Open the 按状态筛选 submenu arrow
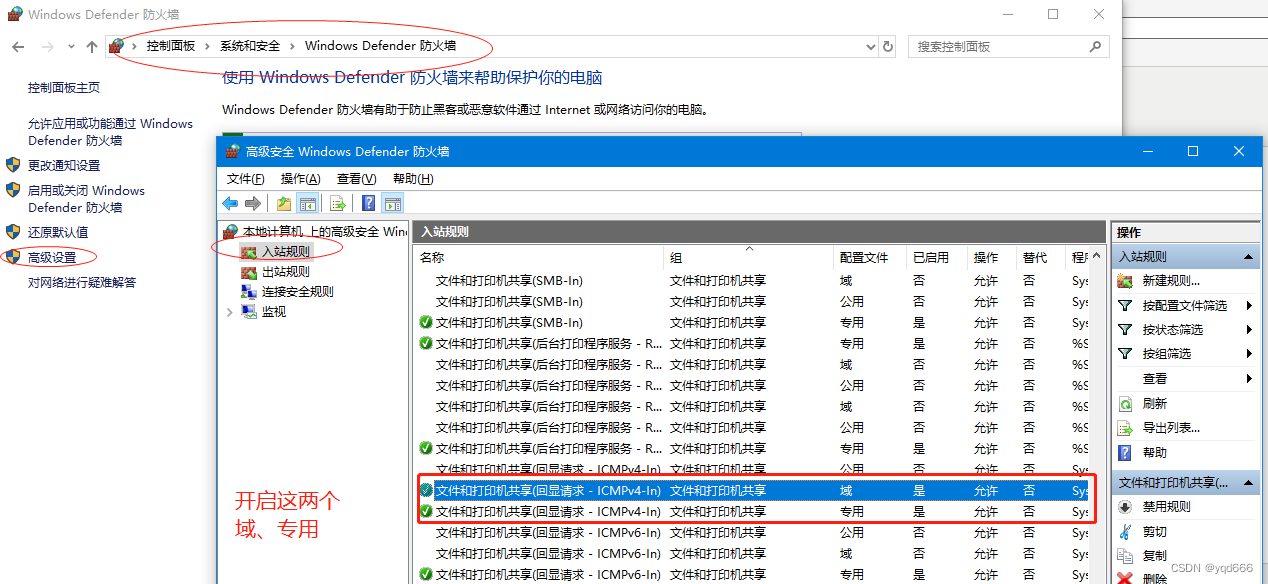 1249,329
